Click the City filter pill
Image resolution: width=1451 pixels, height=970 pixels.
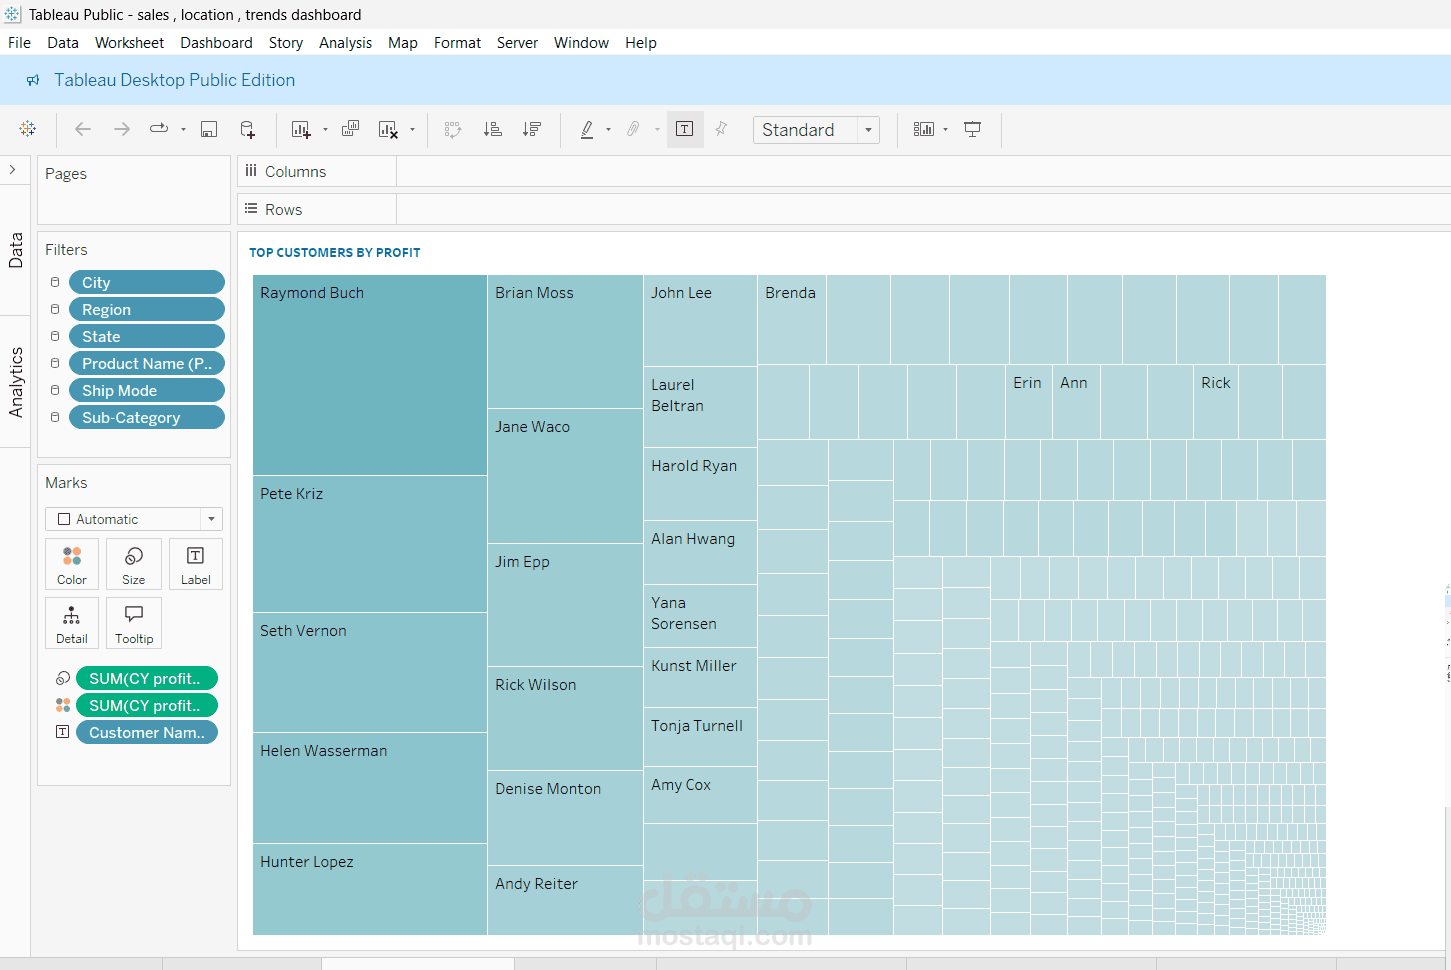point(147,283)
